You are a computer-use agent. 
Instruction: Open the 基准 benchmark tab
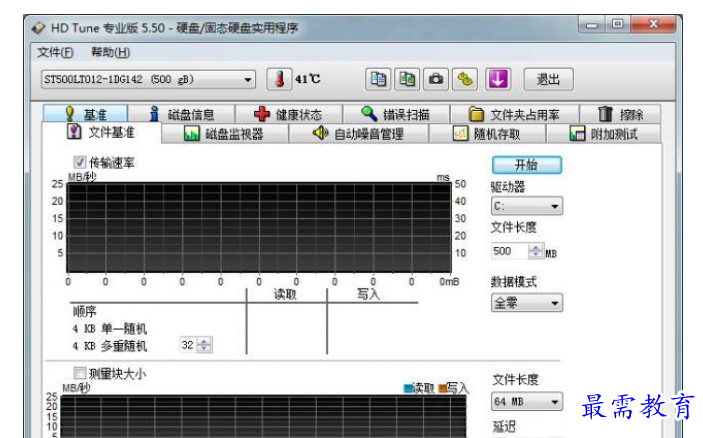(x=85, y=114)
